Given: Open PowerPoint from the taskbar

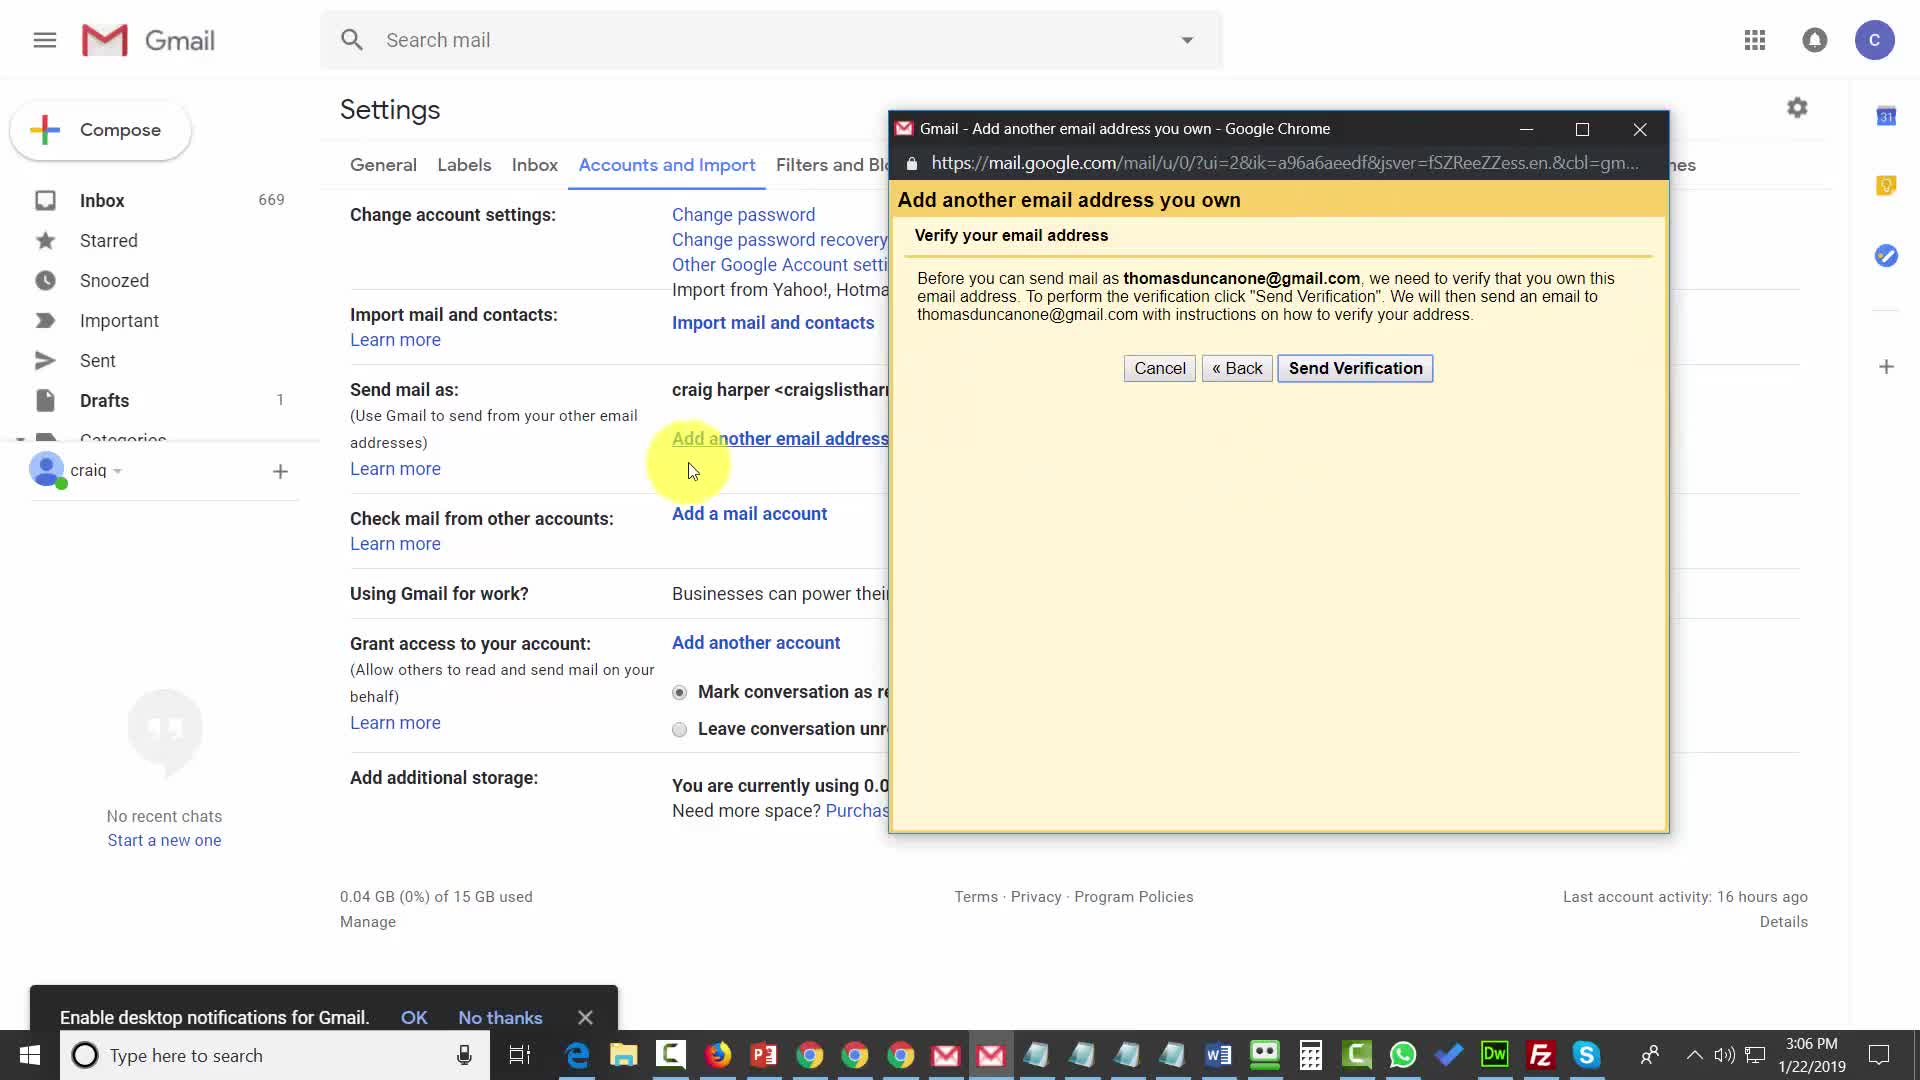Looking at the screenshot, I should point(764,1055).
